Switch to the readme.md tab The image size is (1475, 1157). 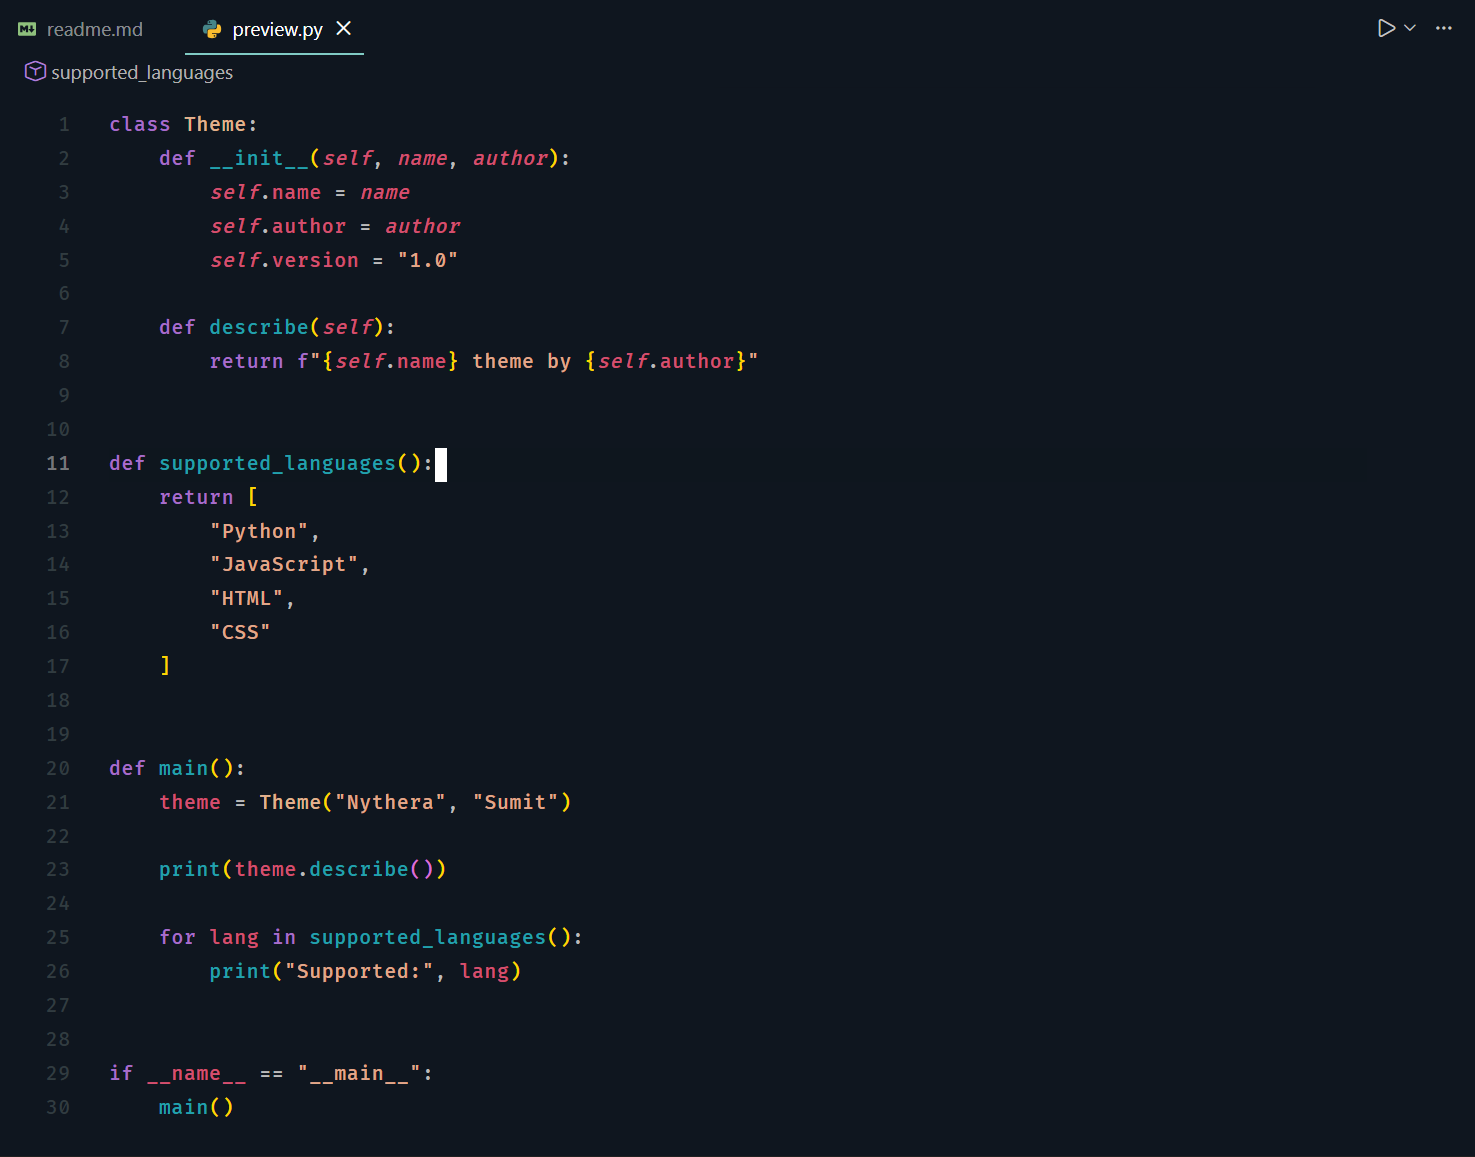pyautogui.click(x=94, y=29)
